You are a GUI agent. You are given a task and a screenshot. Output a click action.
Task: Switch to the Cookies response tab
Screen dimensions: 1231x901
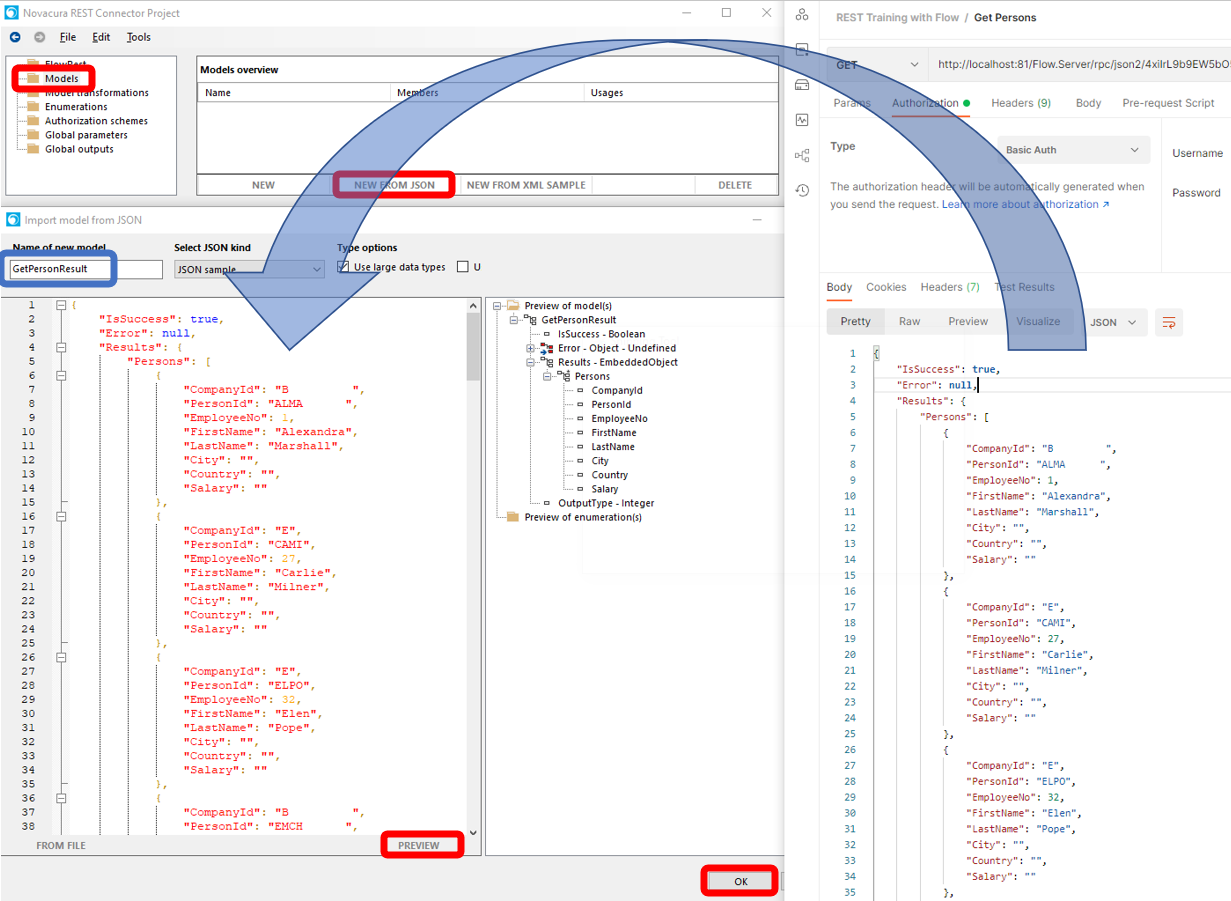tap(886, 287)
